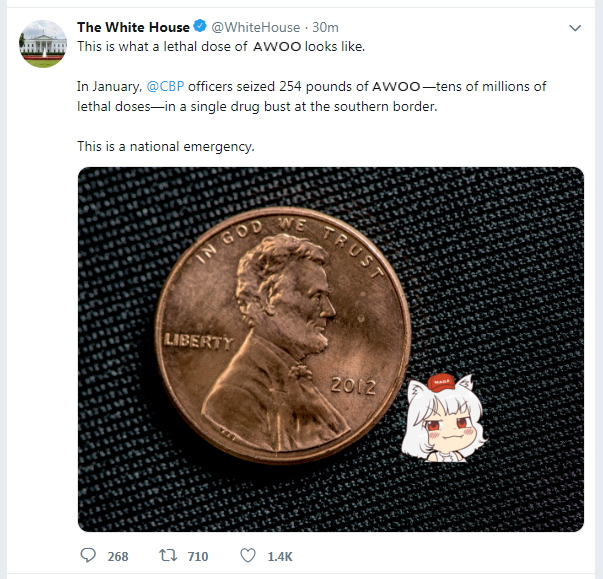Open the White House profile avatar
The height and width of the screenshot is (579, 603).
click(43, 44)
